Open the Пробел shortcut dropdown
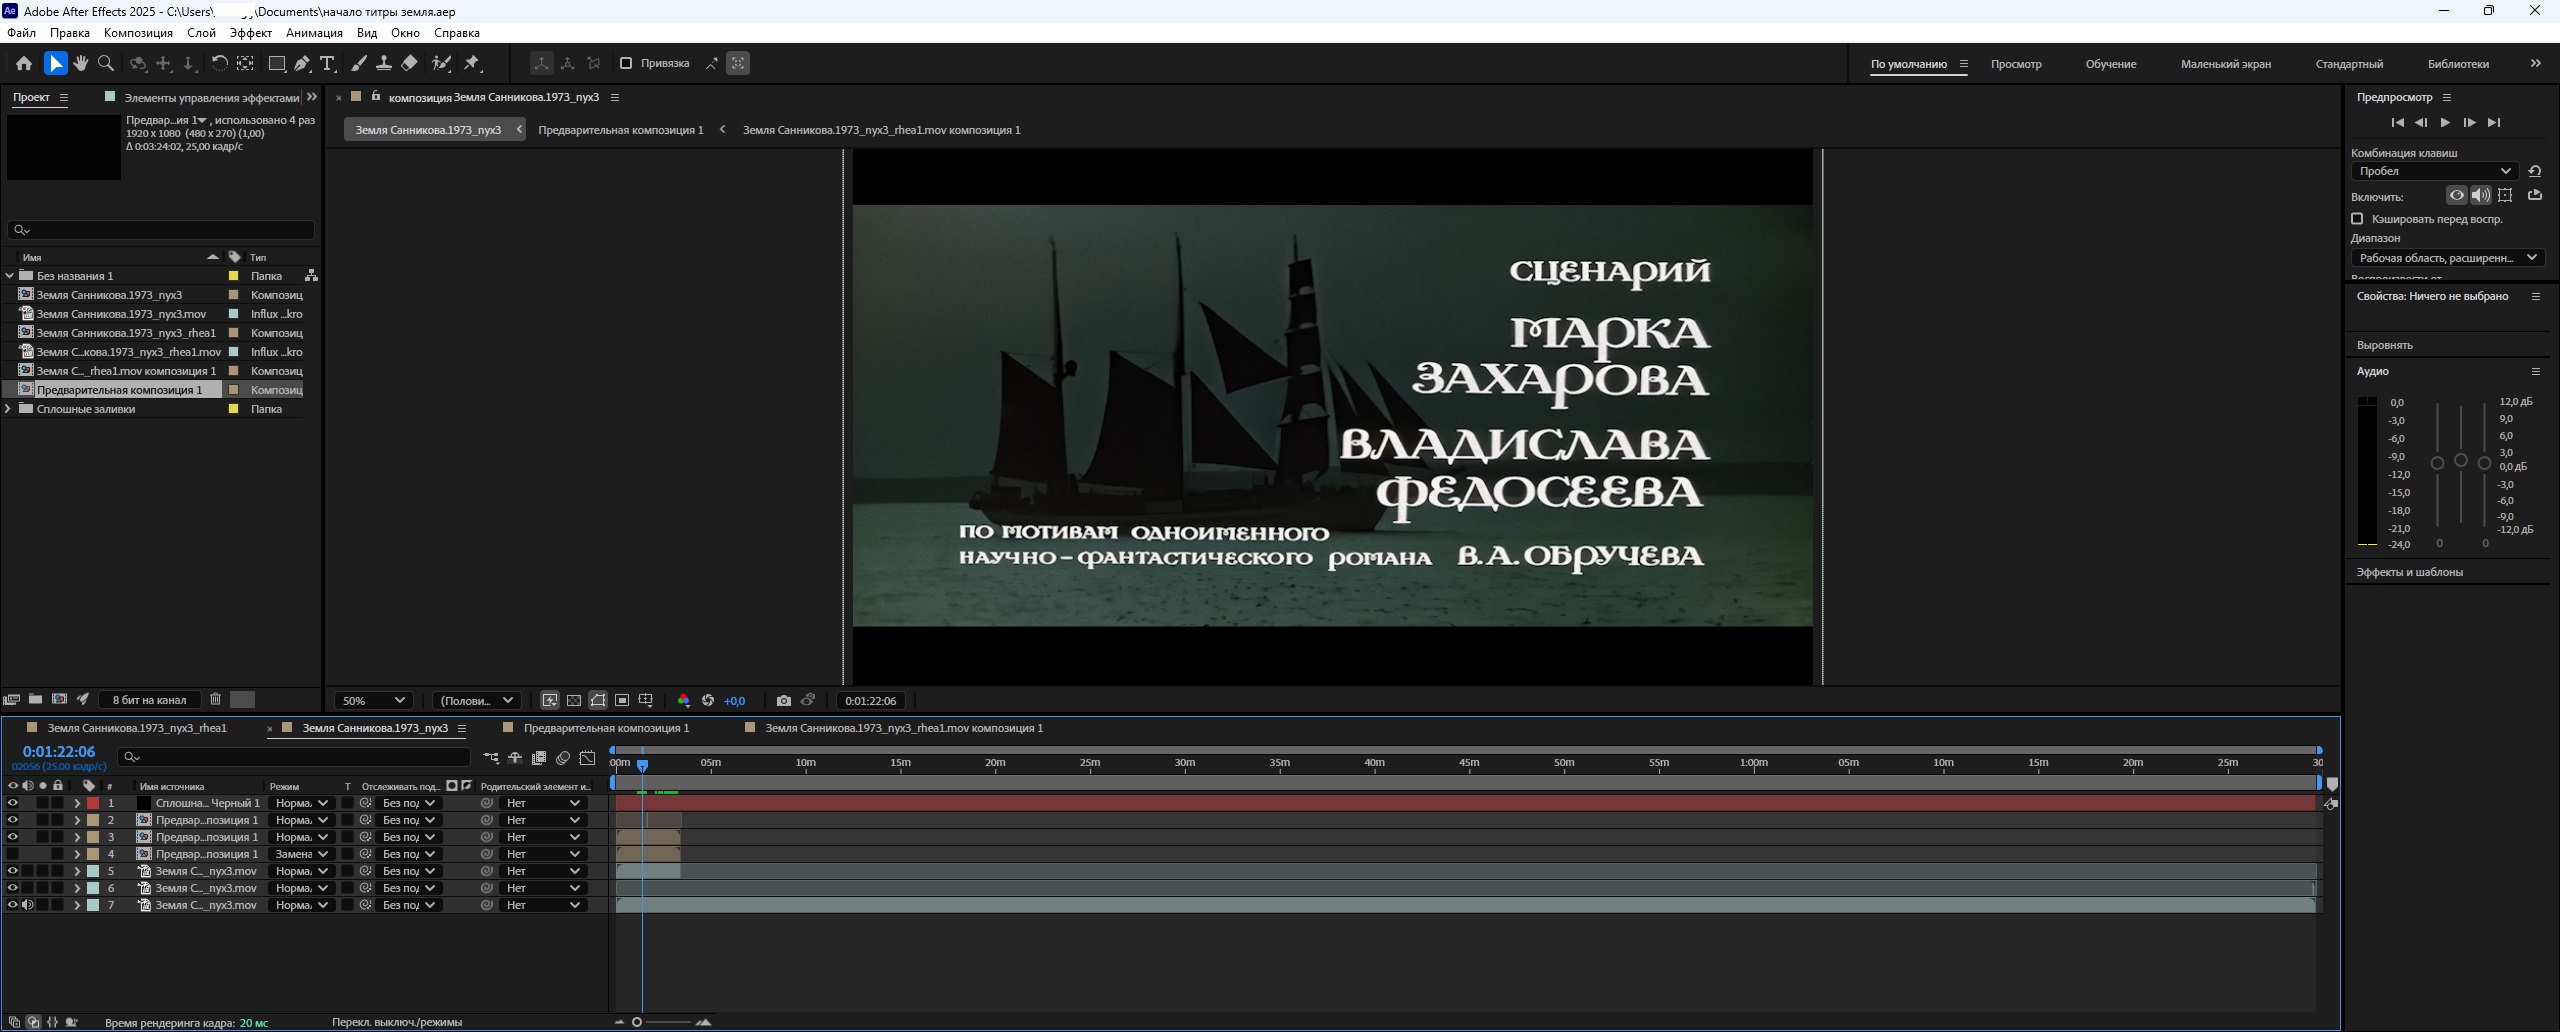 tap(2434, 171)
